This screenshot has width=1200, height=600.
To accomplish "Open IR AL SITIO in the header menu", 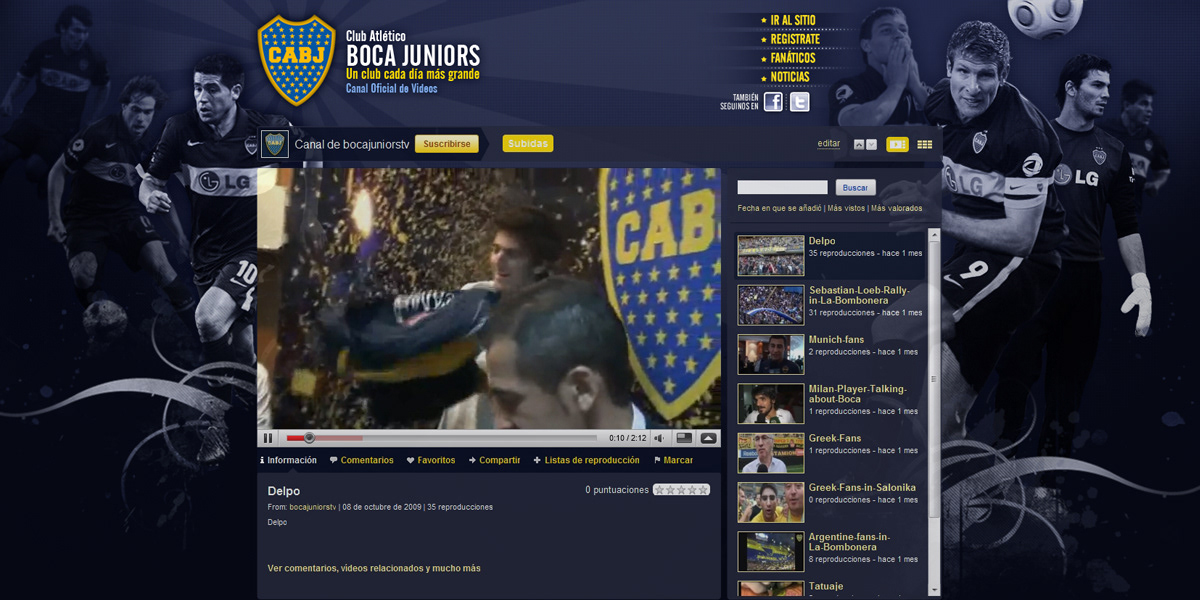I will click(792, 20).
